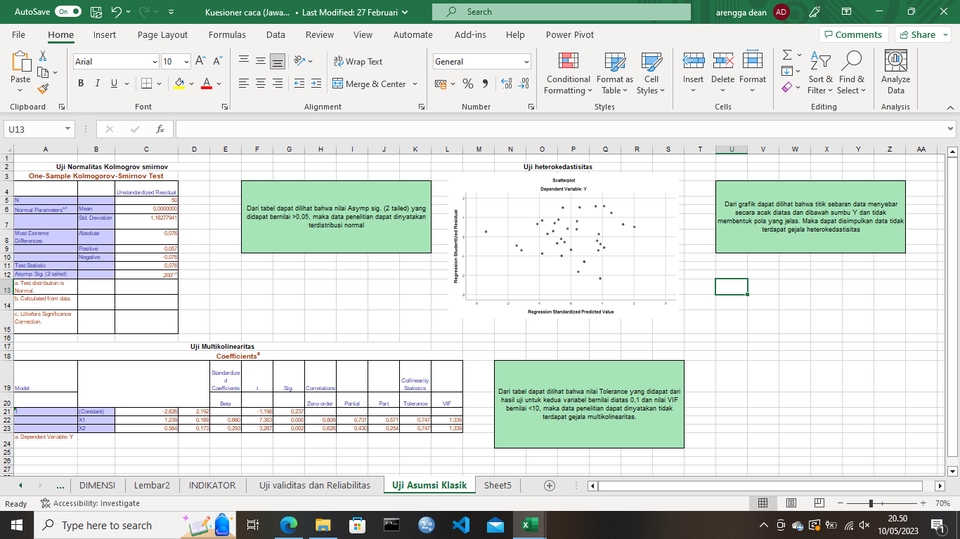
Task: Switch to Uji validitas dan Reliabilitas sheet
Action: click(x=315, y=485)
